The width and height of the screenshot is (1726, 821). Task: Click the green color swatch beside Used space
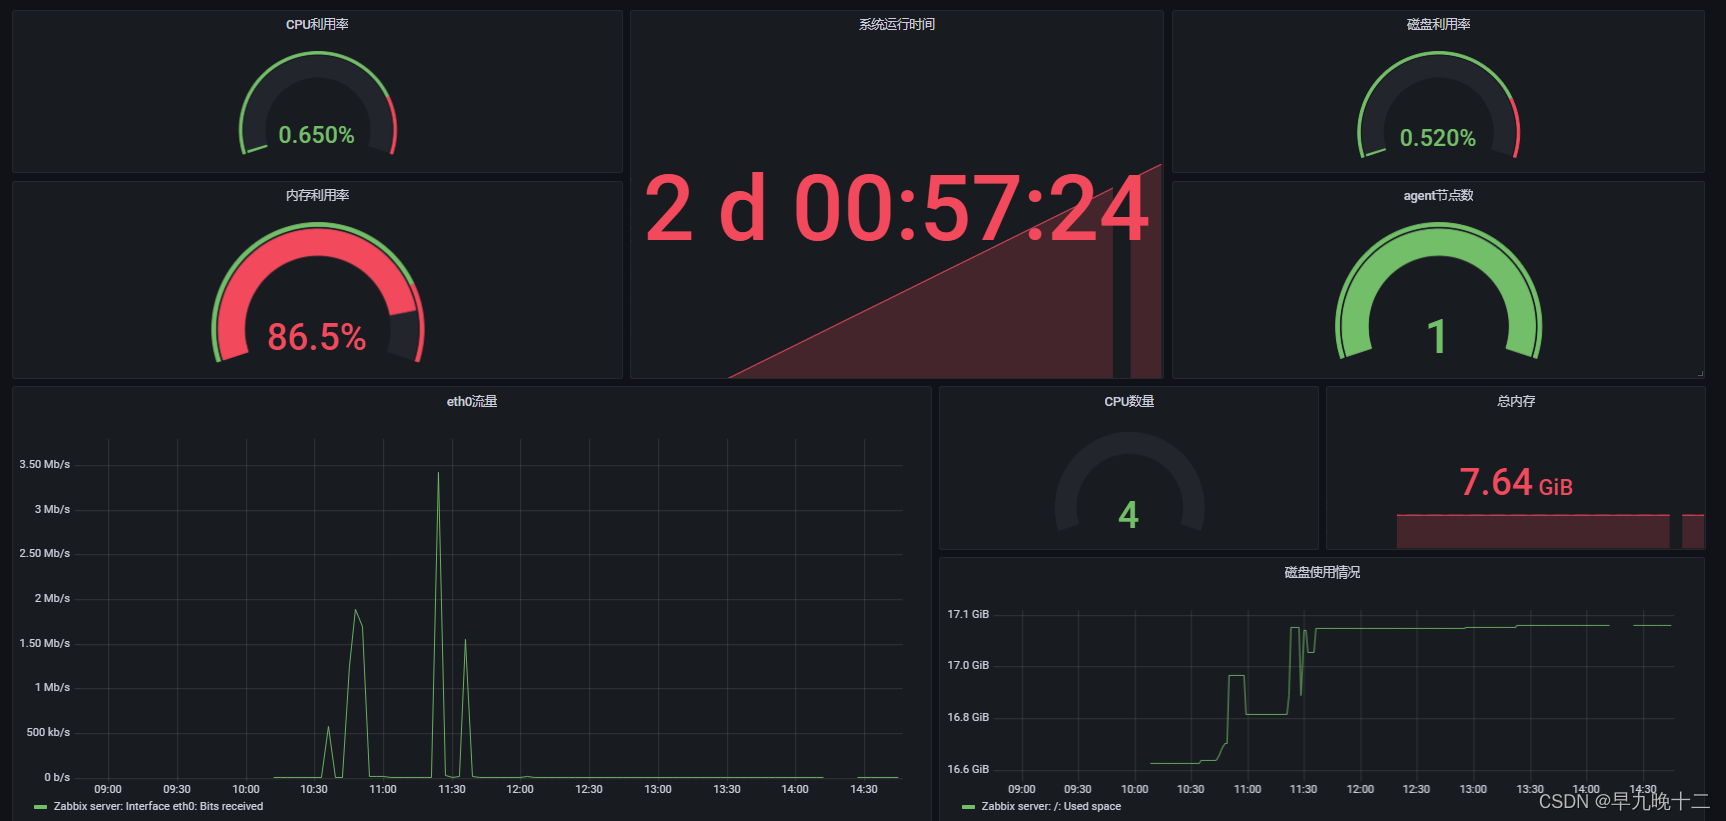[x=968, y=807]
